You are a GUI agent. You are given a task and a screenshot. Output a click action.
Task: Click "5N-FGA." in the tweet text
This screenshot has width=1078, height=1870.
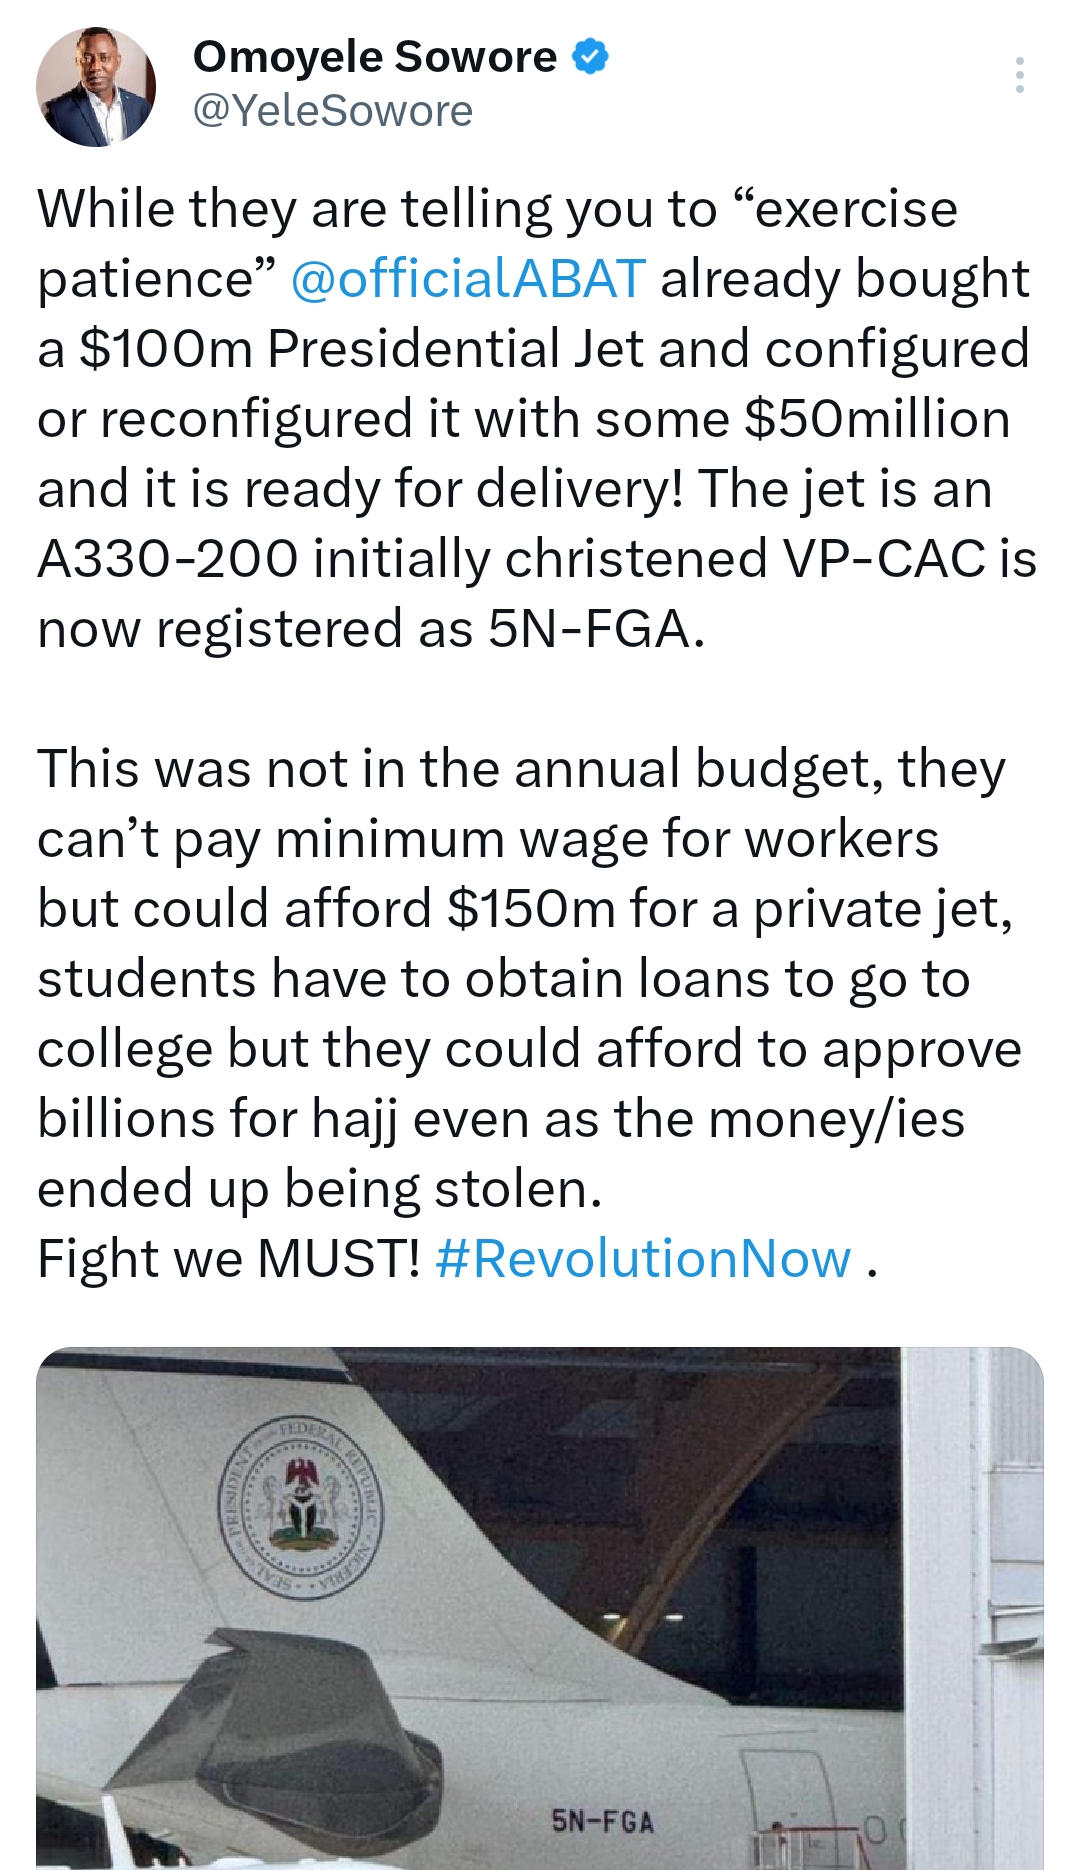[597, 629]
